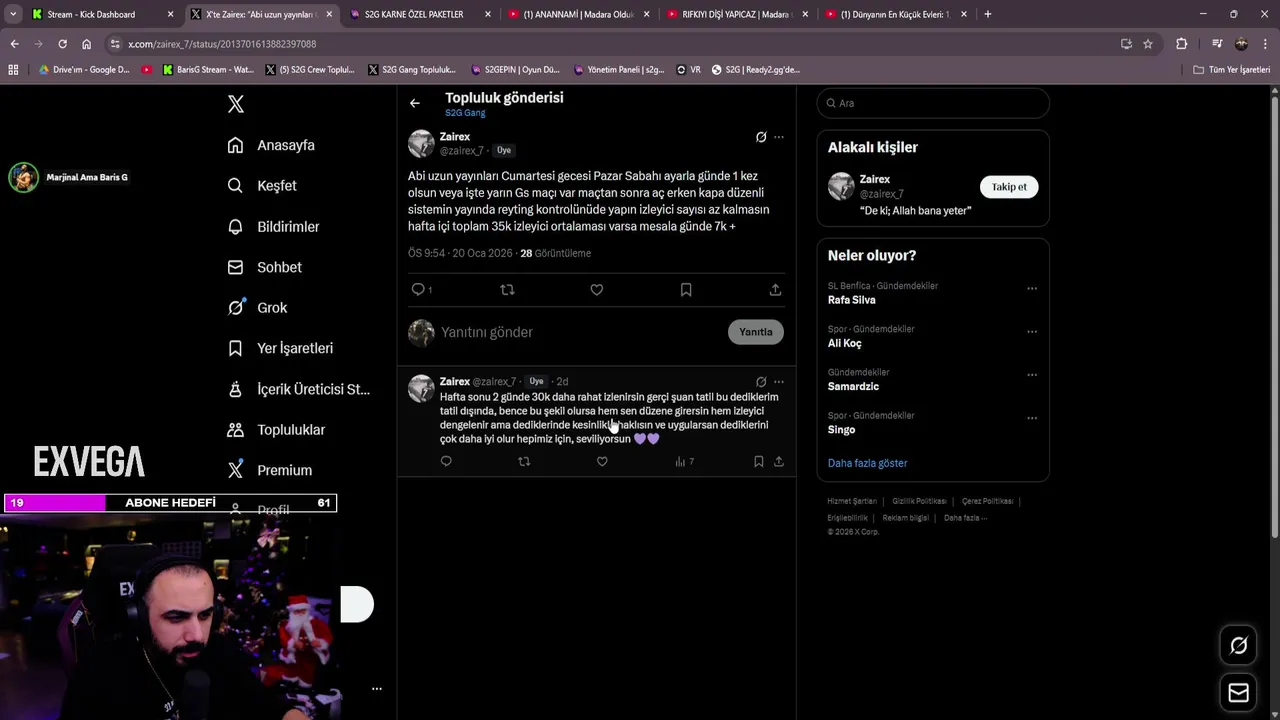1280x720 pixels.
Task: Open browser apps grid icon
Action: (x=13, y=70)
